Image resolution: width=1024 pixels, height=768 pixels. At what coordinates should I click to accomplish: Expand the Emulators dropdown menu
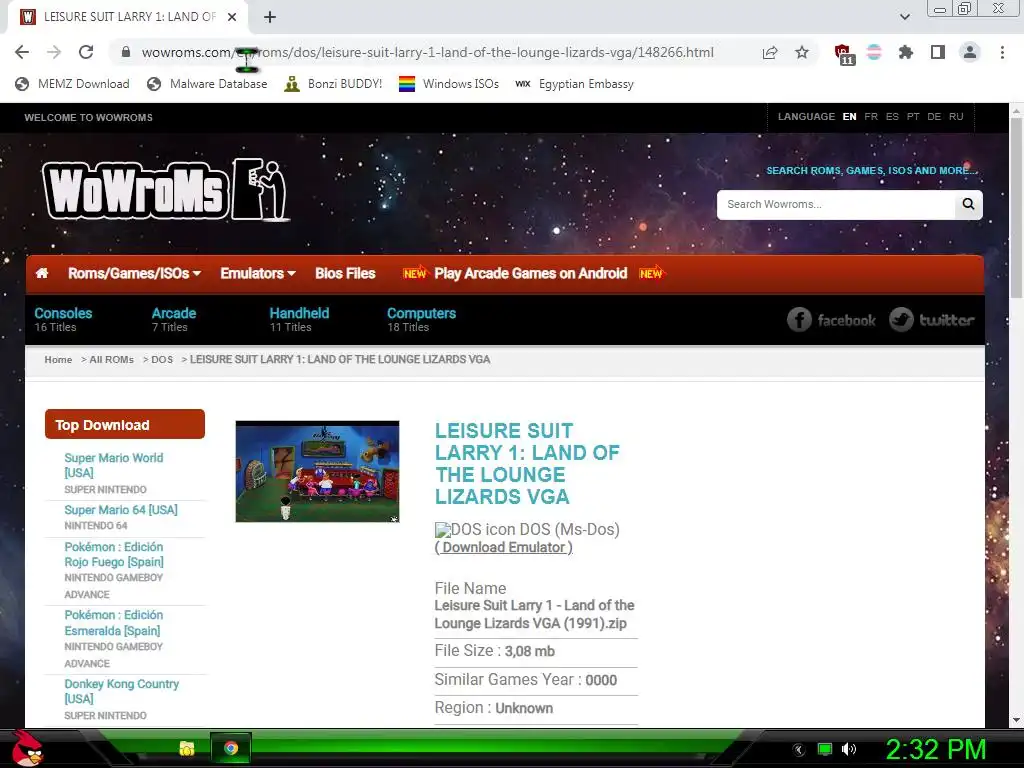258,273
